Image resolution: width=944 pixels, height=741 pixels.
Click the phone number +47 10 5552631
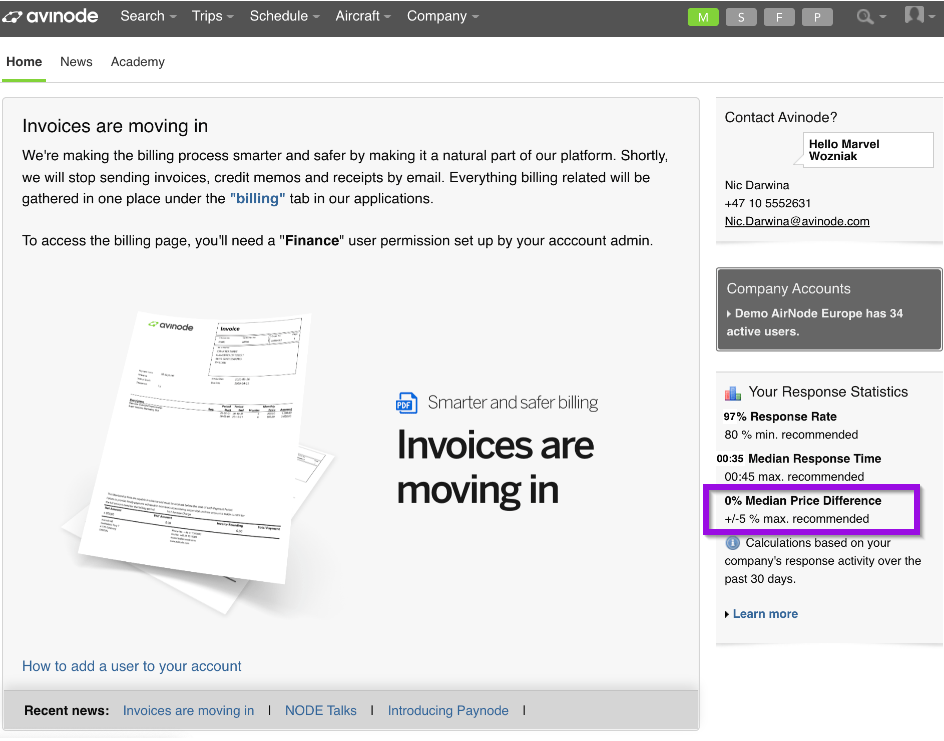(768, 203)
